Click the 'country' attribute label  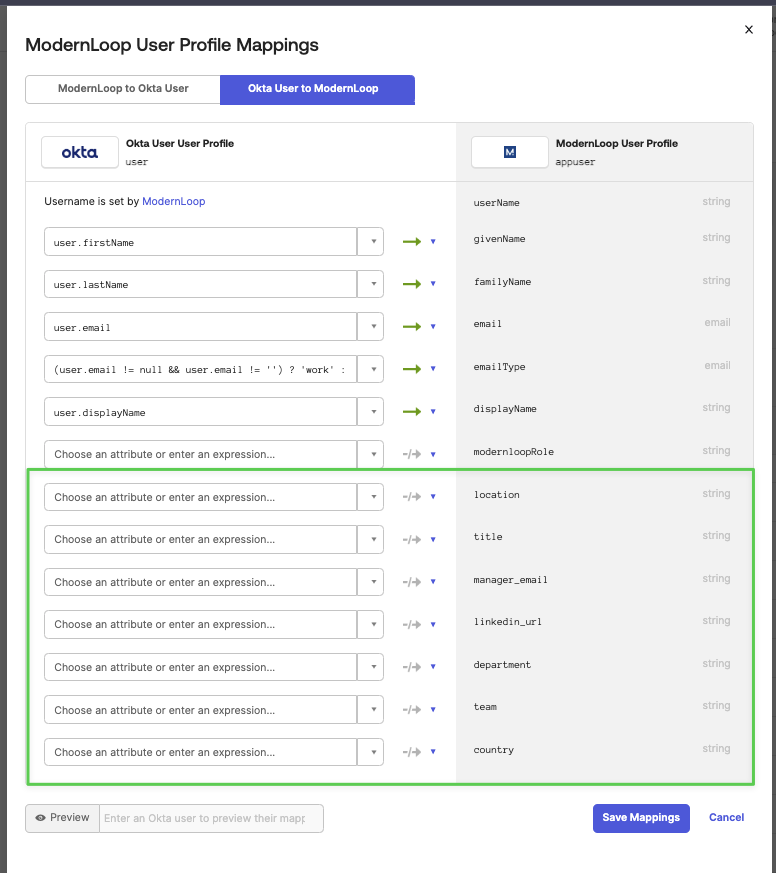(494, 750)
